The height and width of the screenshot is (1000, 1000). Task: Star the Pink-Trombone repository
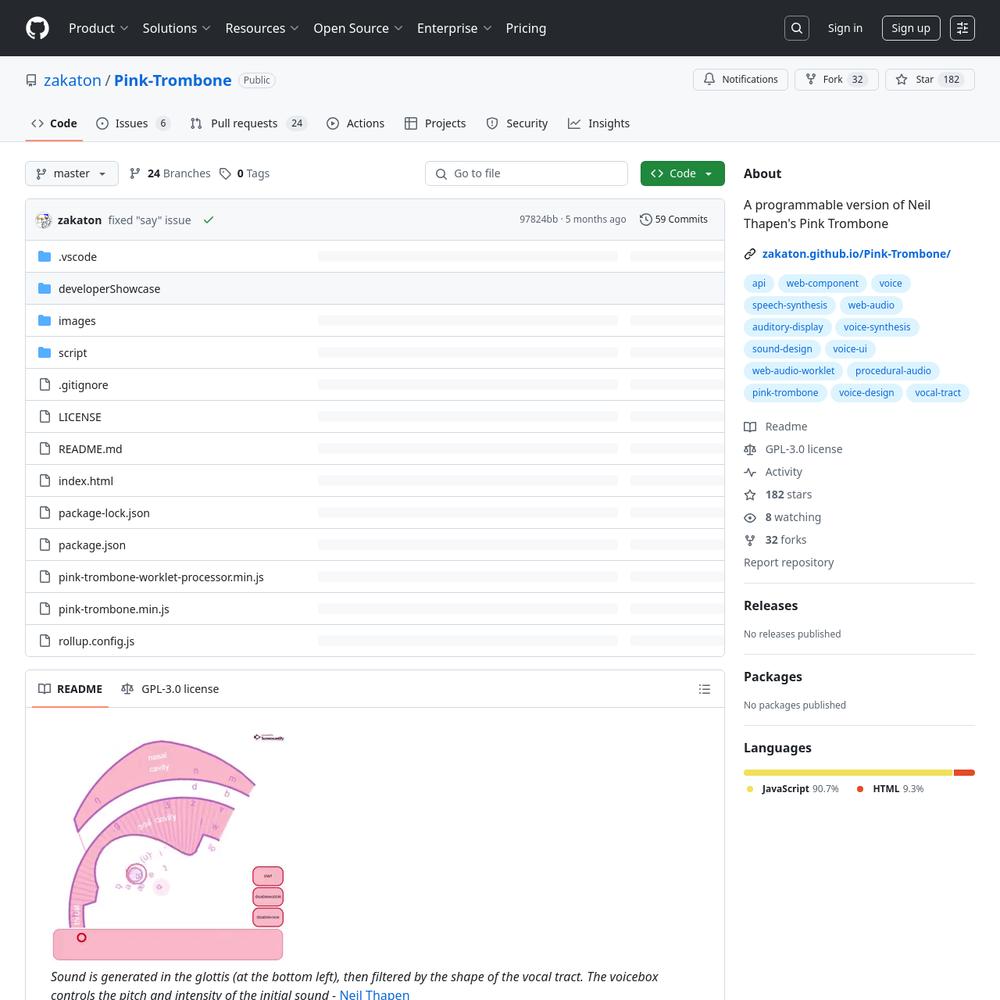[930, 79]
